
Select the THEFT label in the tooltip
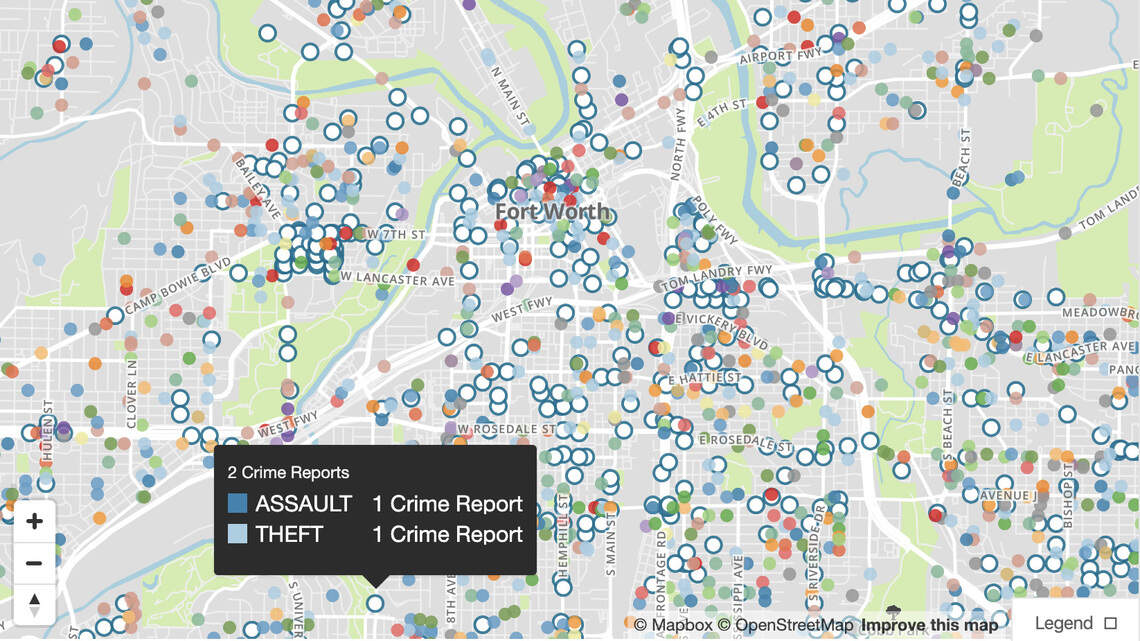click(x=289, y=534)
